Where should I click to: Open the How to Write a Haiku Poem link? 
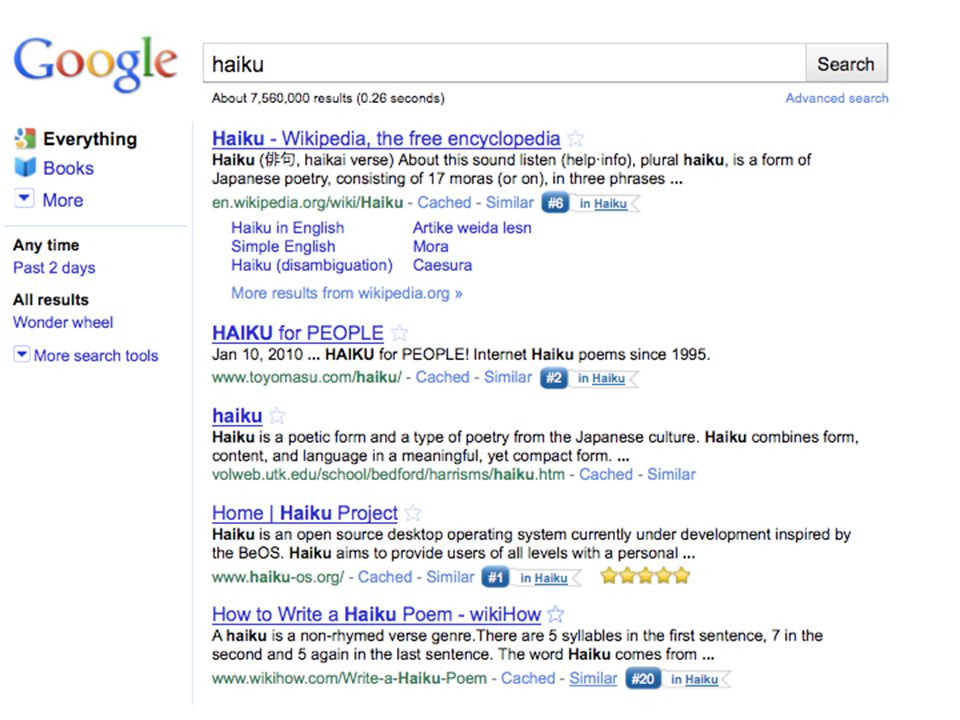coord(377,614)
